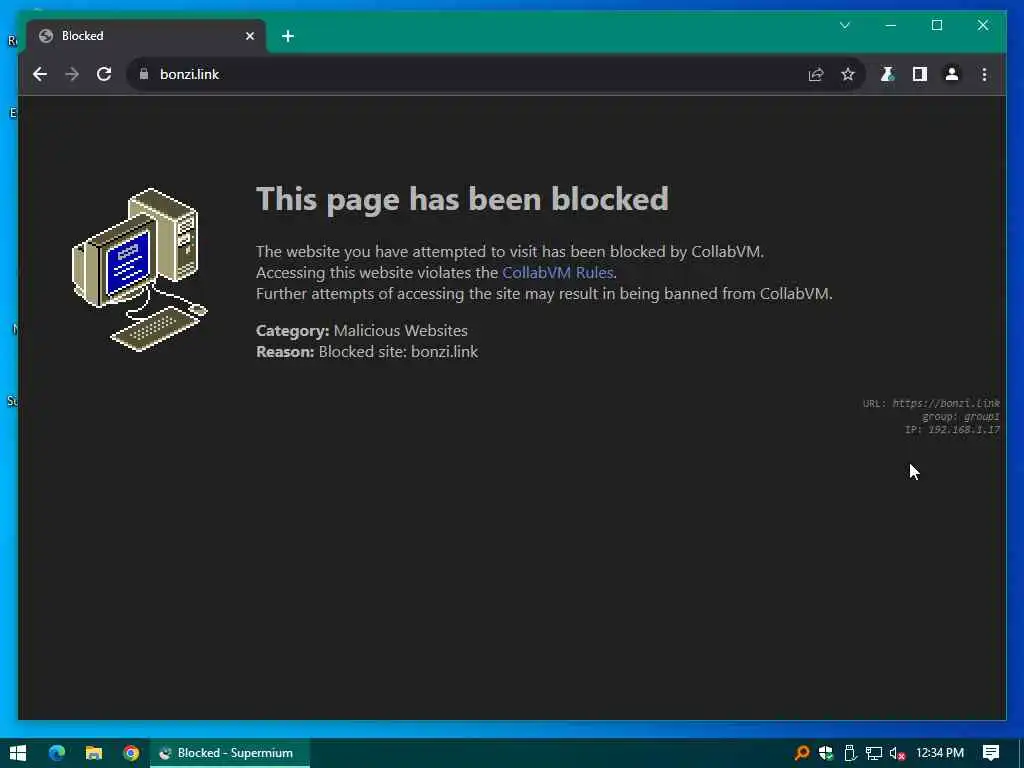
Task: View site security lock icon
Action: (x=144, y=74)
